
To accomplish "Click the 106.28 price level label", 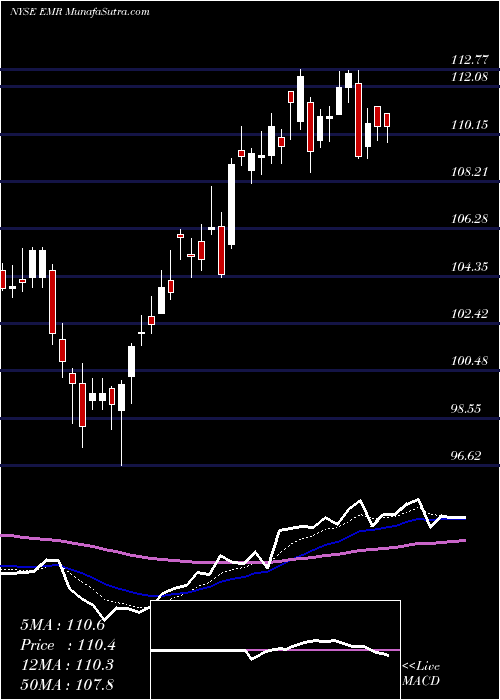I will click(x=469, y=219).
